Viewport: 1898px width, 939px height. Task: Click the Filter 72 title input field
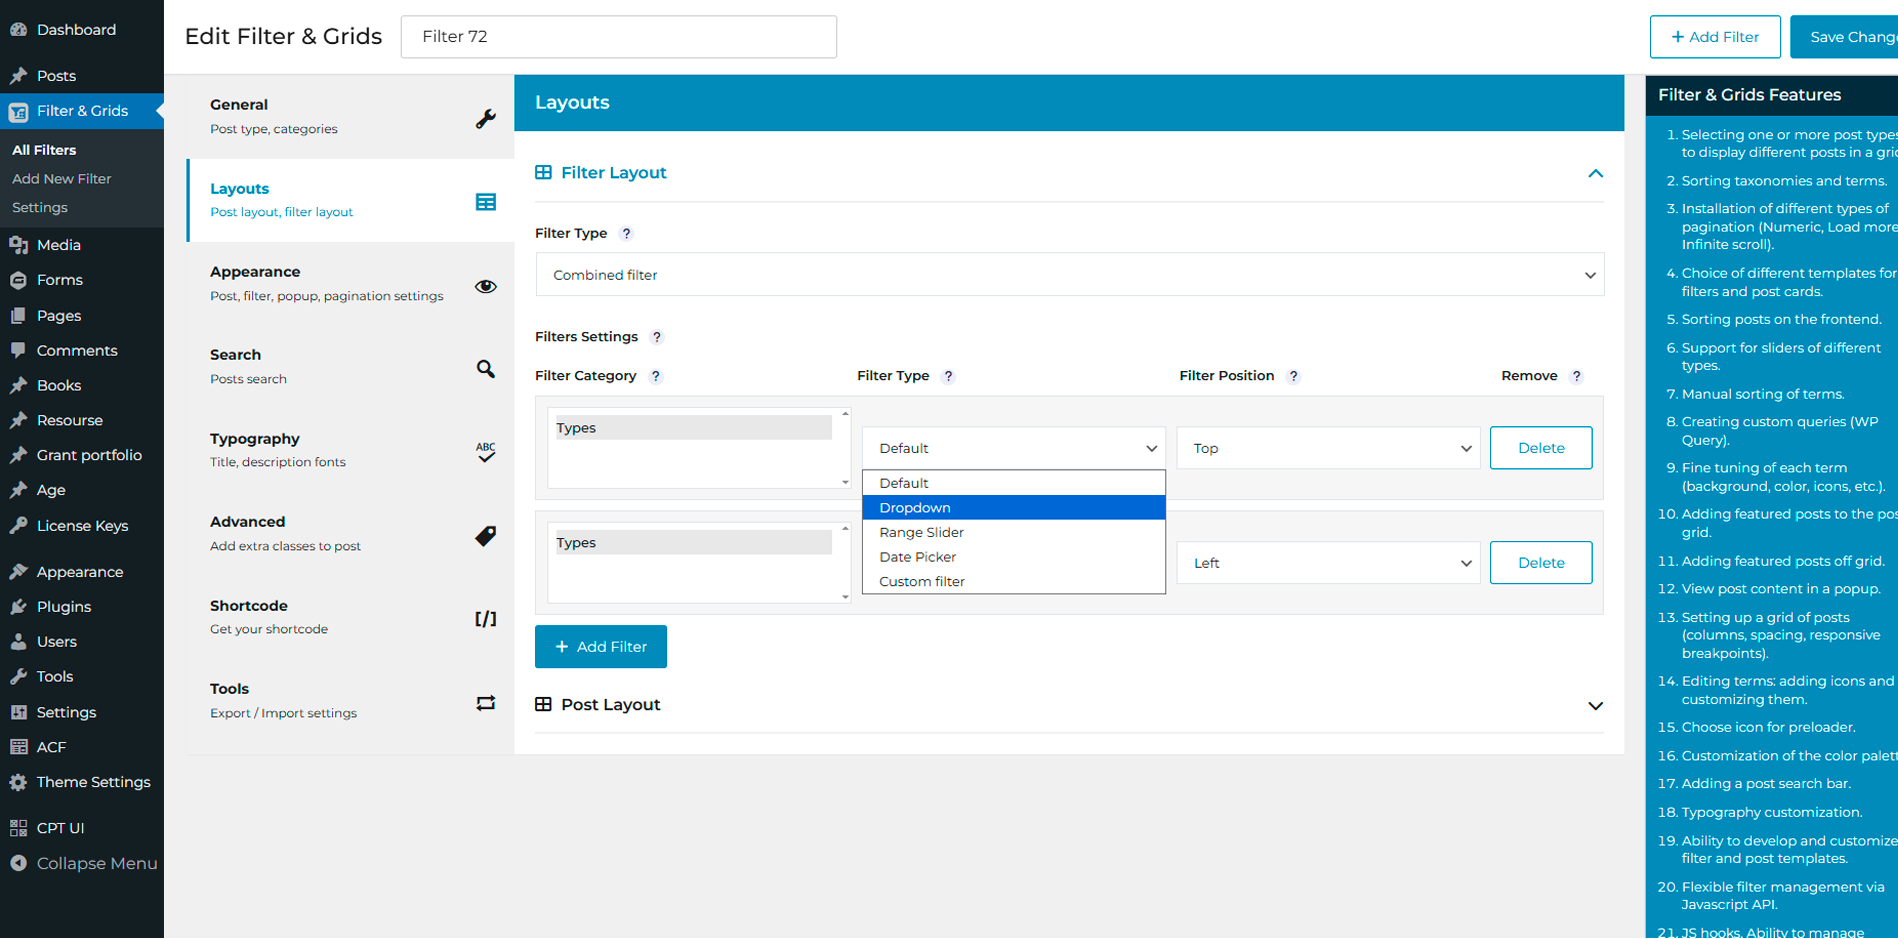click(x=618, y=37)
